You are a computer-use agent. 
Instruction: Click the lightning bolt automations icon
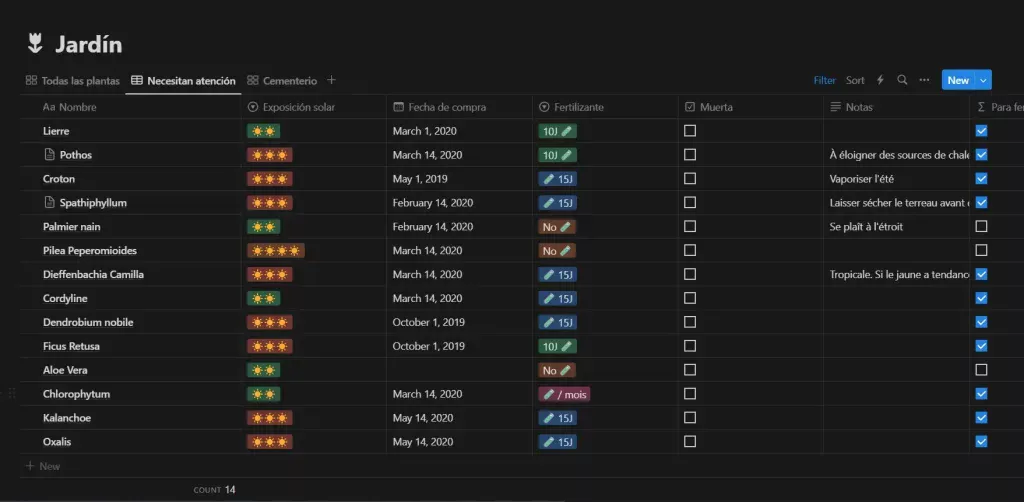click(880, 80)
